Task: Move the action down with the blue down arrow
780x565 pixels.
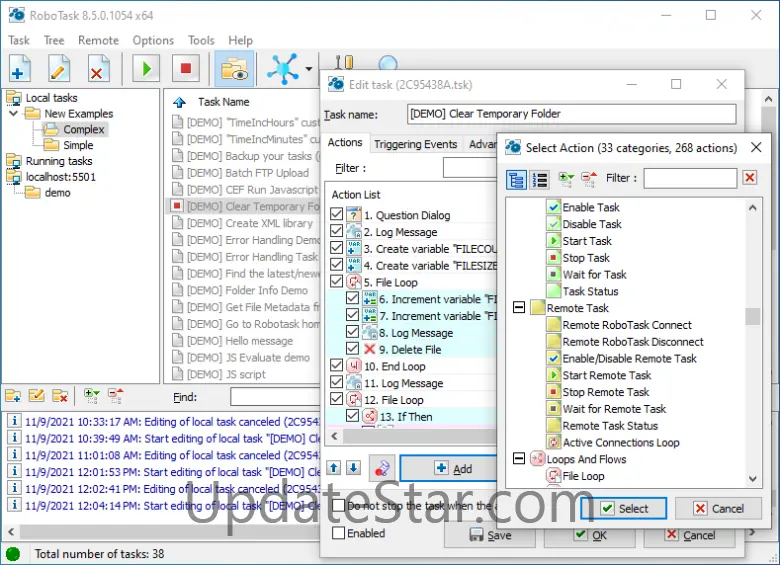Action: pyautogui.click(x=354, y=468)
